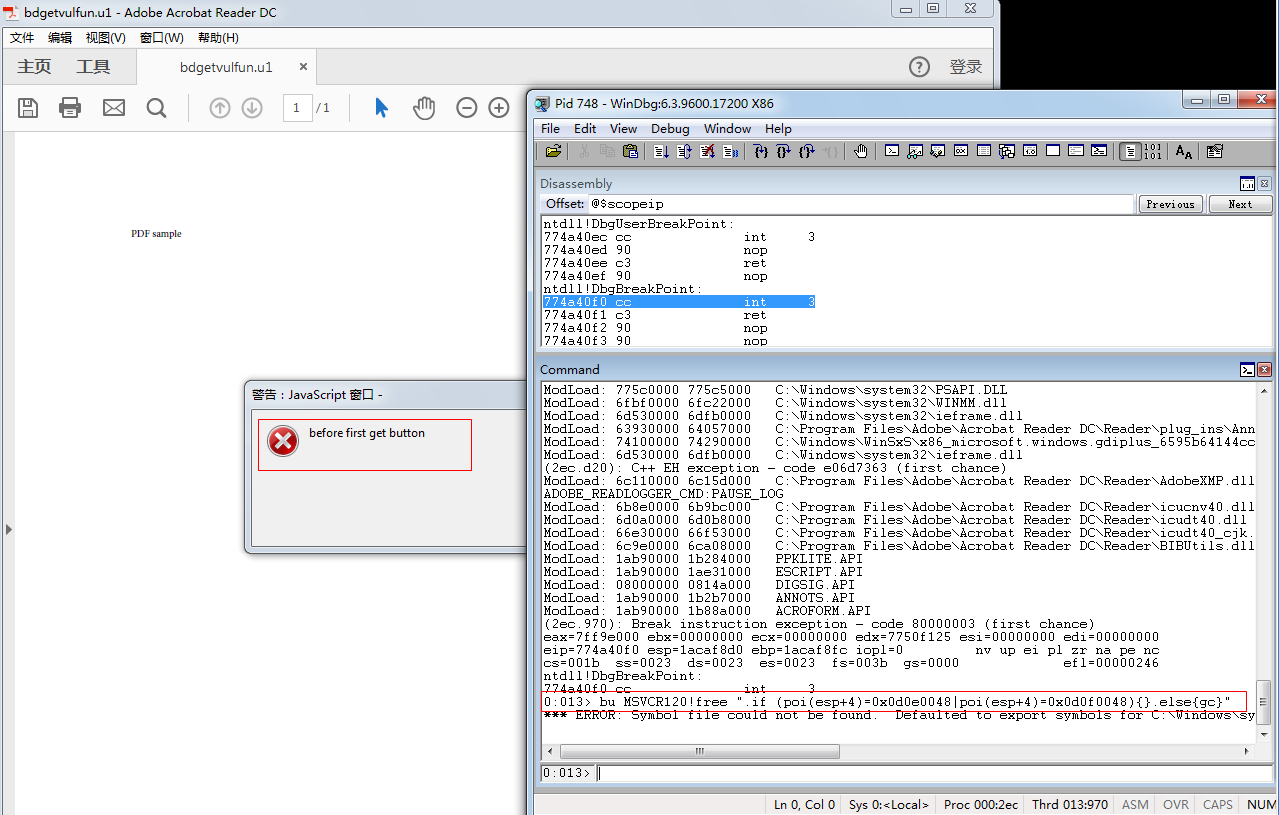The height and width of the screenshot is (815, 1279).
Task: Open the Memory window from WinDbg toolbar
Action: point(983,151)
